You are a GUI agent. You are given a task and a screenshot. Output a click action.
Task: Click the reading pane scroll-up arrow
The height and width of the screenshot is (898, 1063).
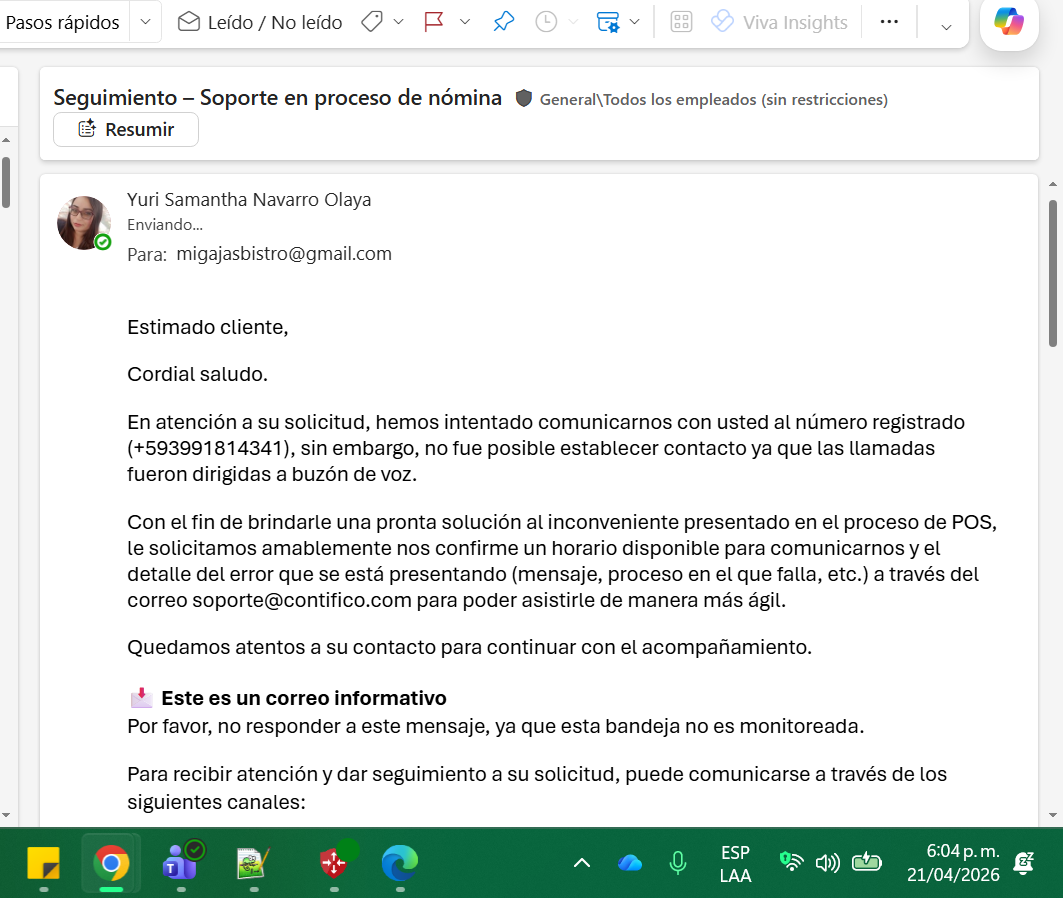(x=1053, y=184)
